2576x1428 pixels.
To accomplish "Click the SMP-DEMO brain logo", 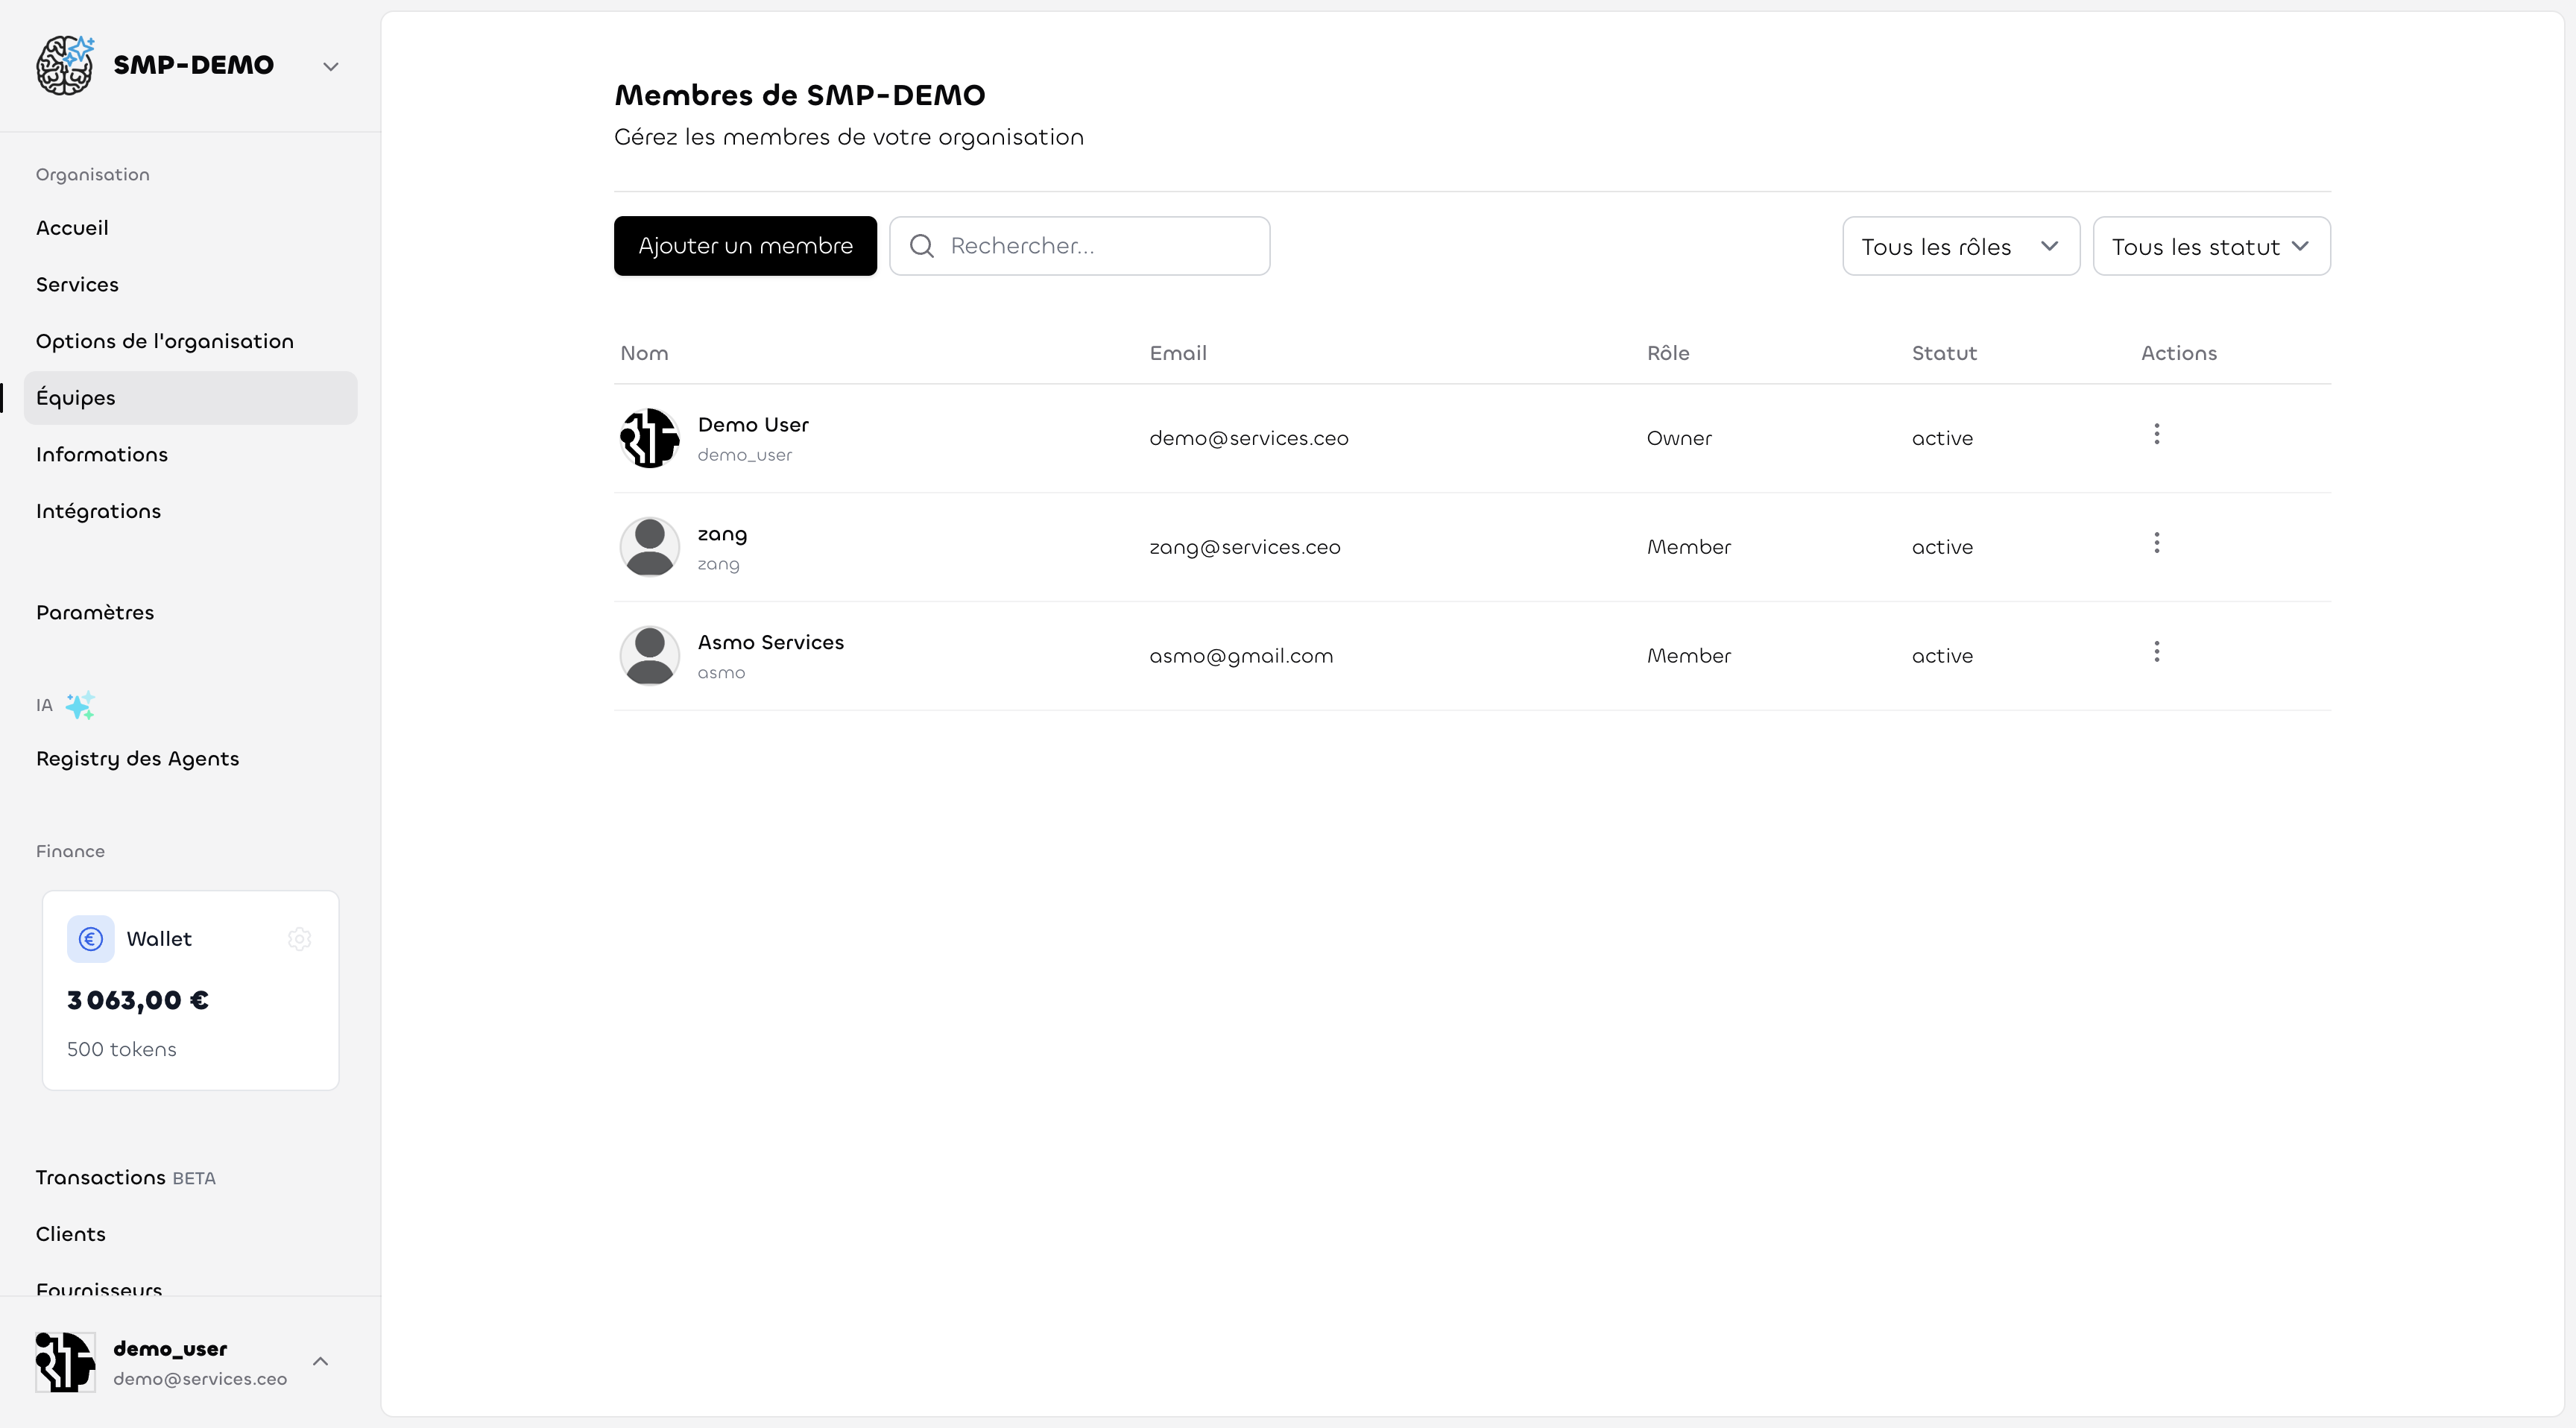I will coord(65,66).
